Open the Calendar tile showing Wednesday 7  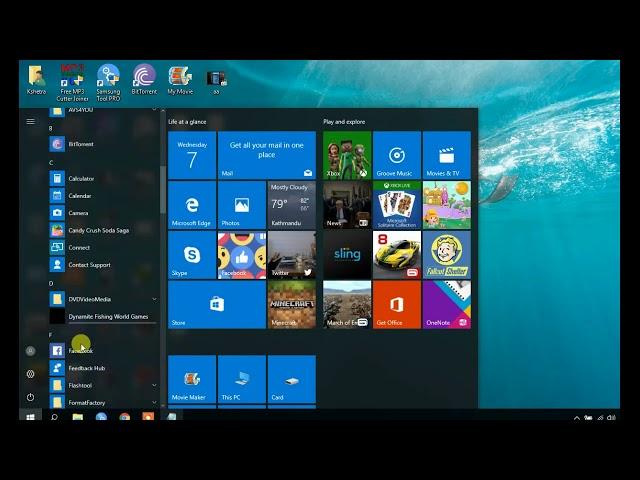(x=192, y=155)
